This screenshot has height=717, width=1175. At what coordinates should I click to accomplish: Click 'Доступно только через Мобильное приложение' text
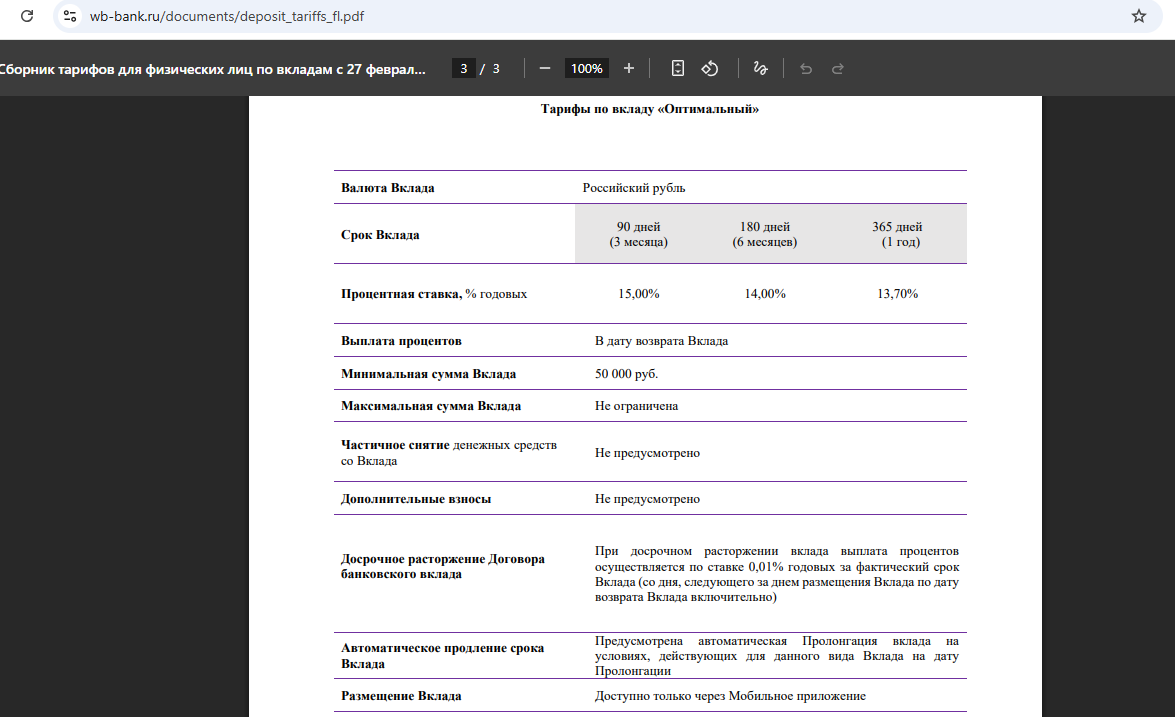pos(729,696)
